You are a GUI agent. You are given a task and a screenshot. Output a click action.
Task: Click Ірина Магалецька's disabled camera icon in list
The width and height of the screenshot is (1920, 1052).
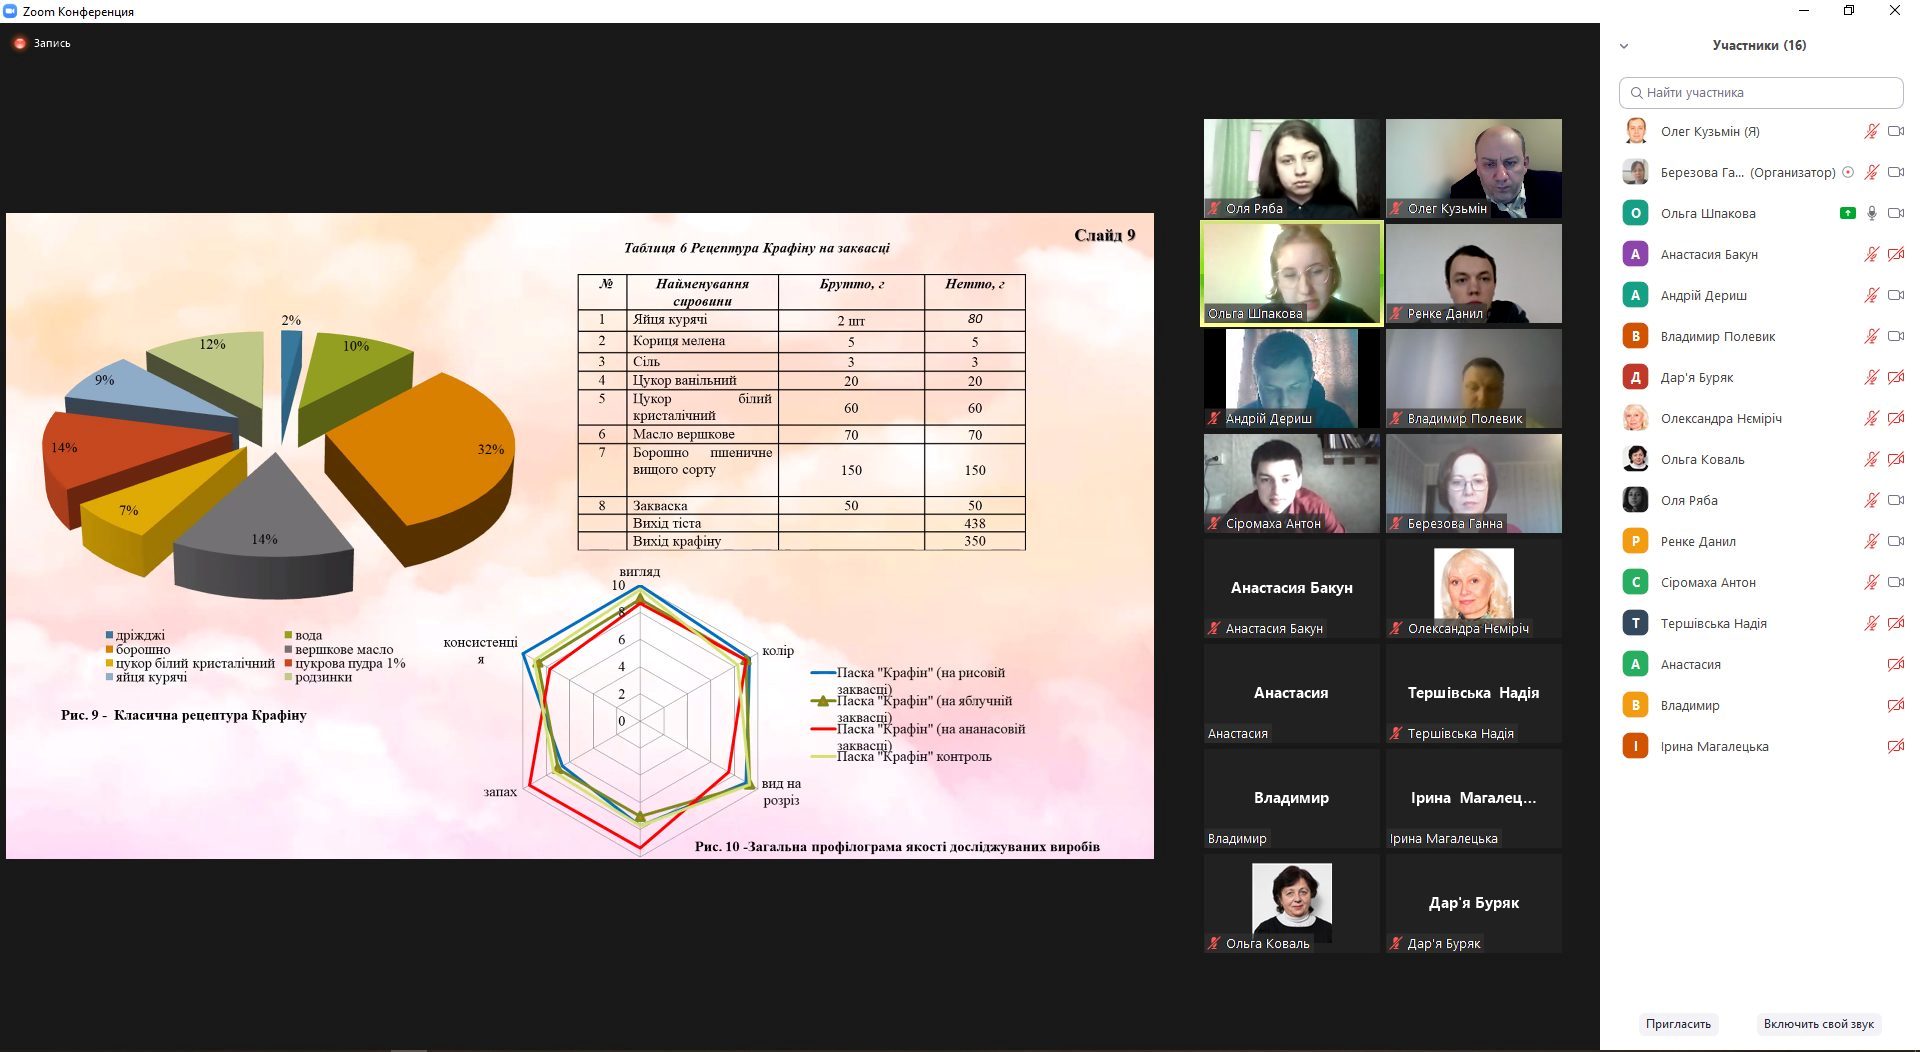pyautogui.click(x=1896, y=746)
